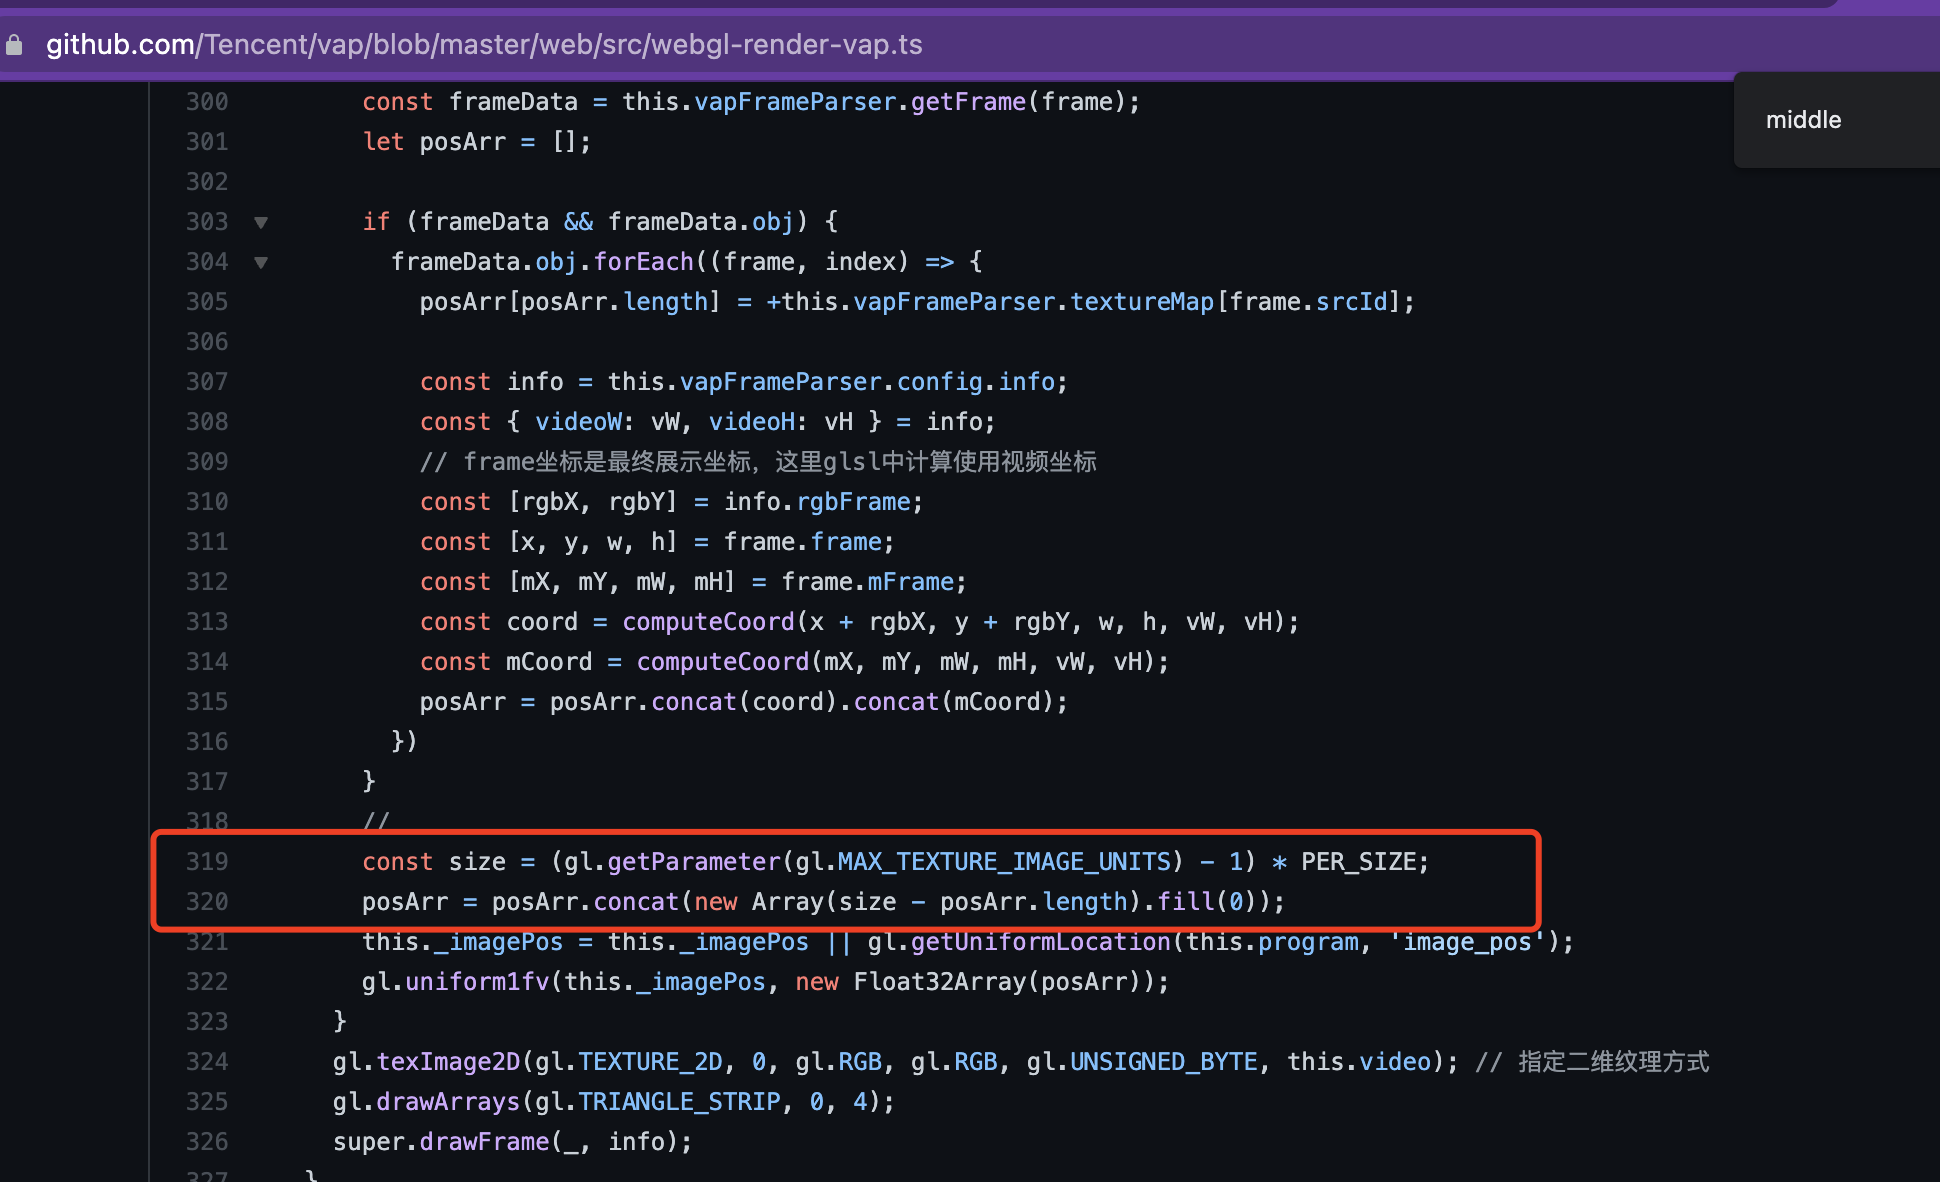Click inside the browser address bar

pos(600,44)
